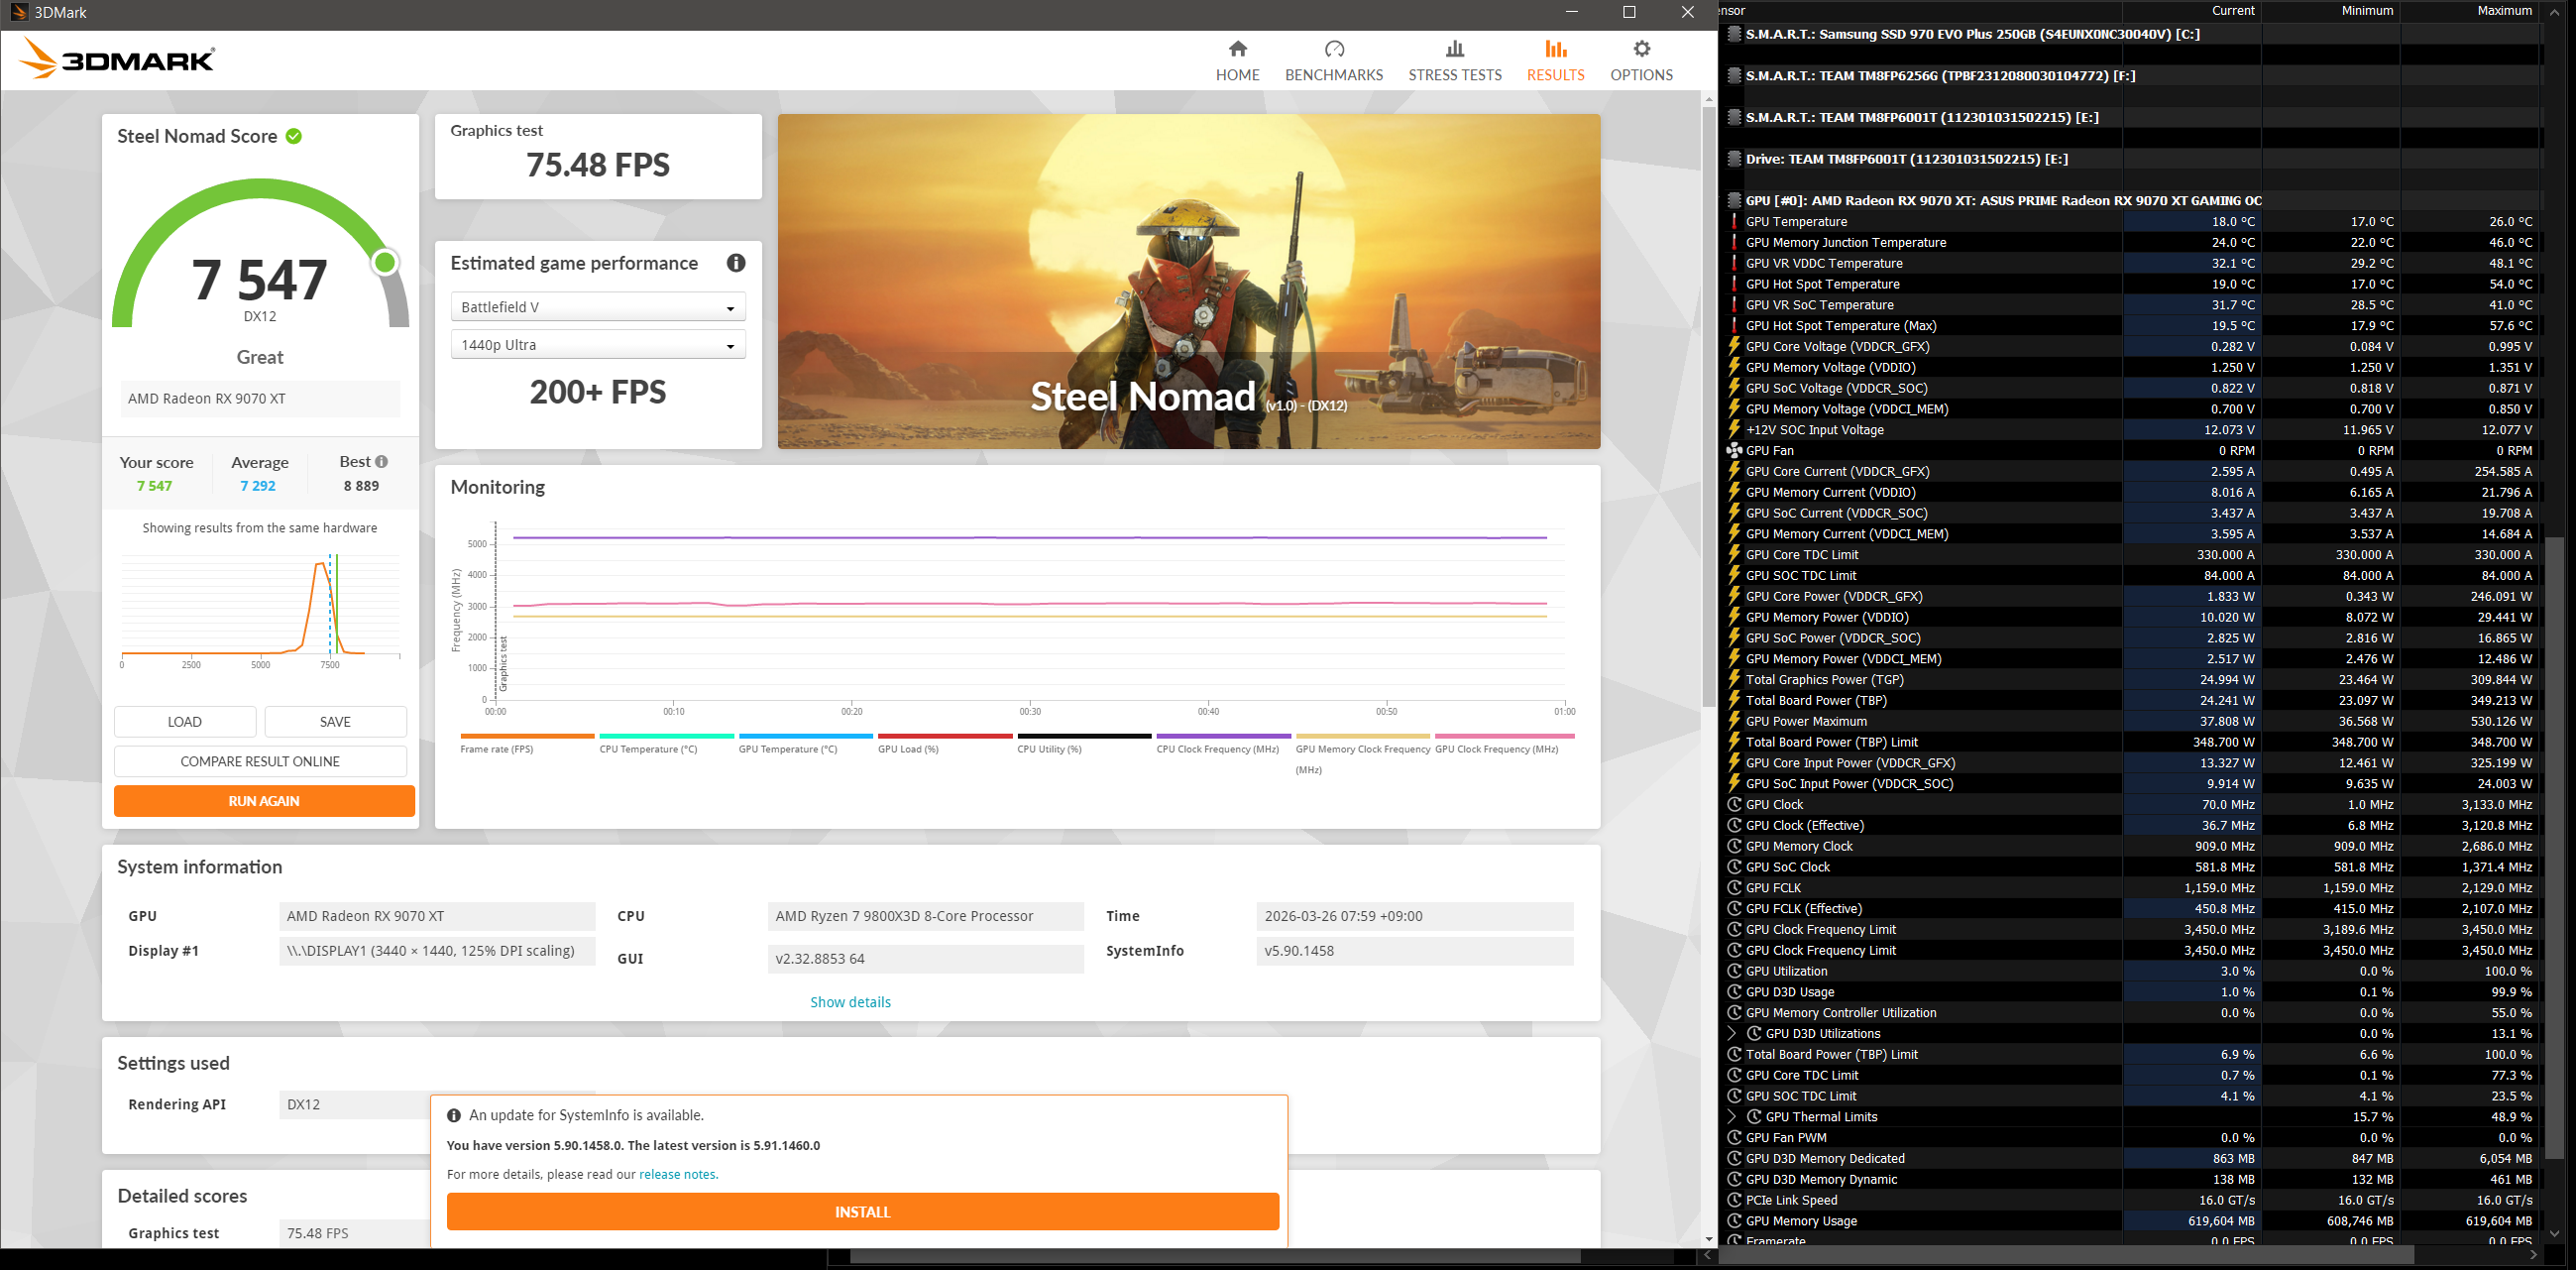Click Show details link
The height and width of the screenshot is (1270, 2576).
(x=850, y=1002)
